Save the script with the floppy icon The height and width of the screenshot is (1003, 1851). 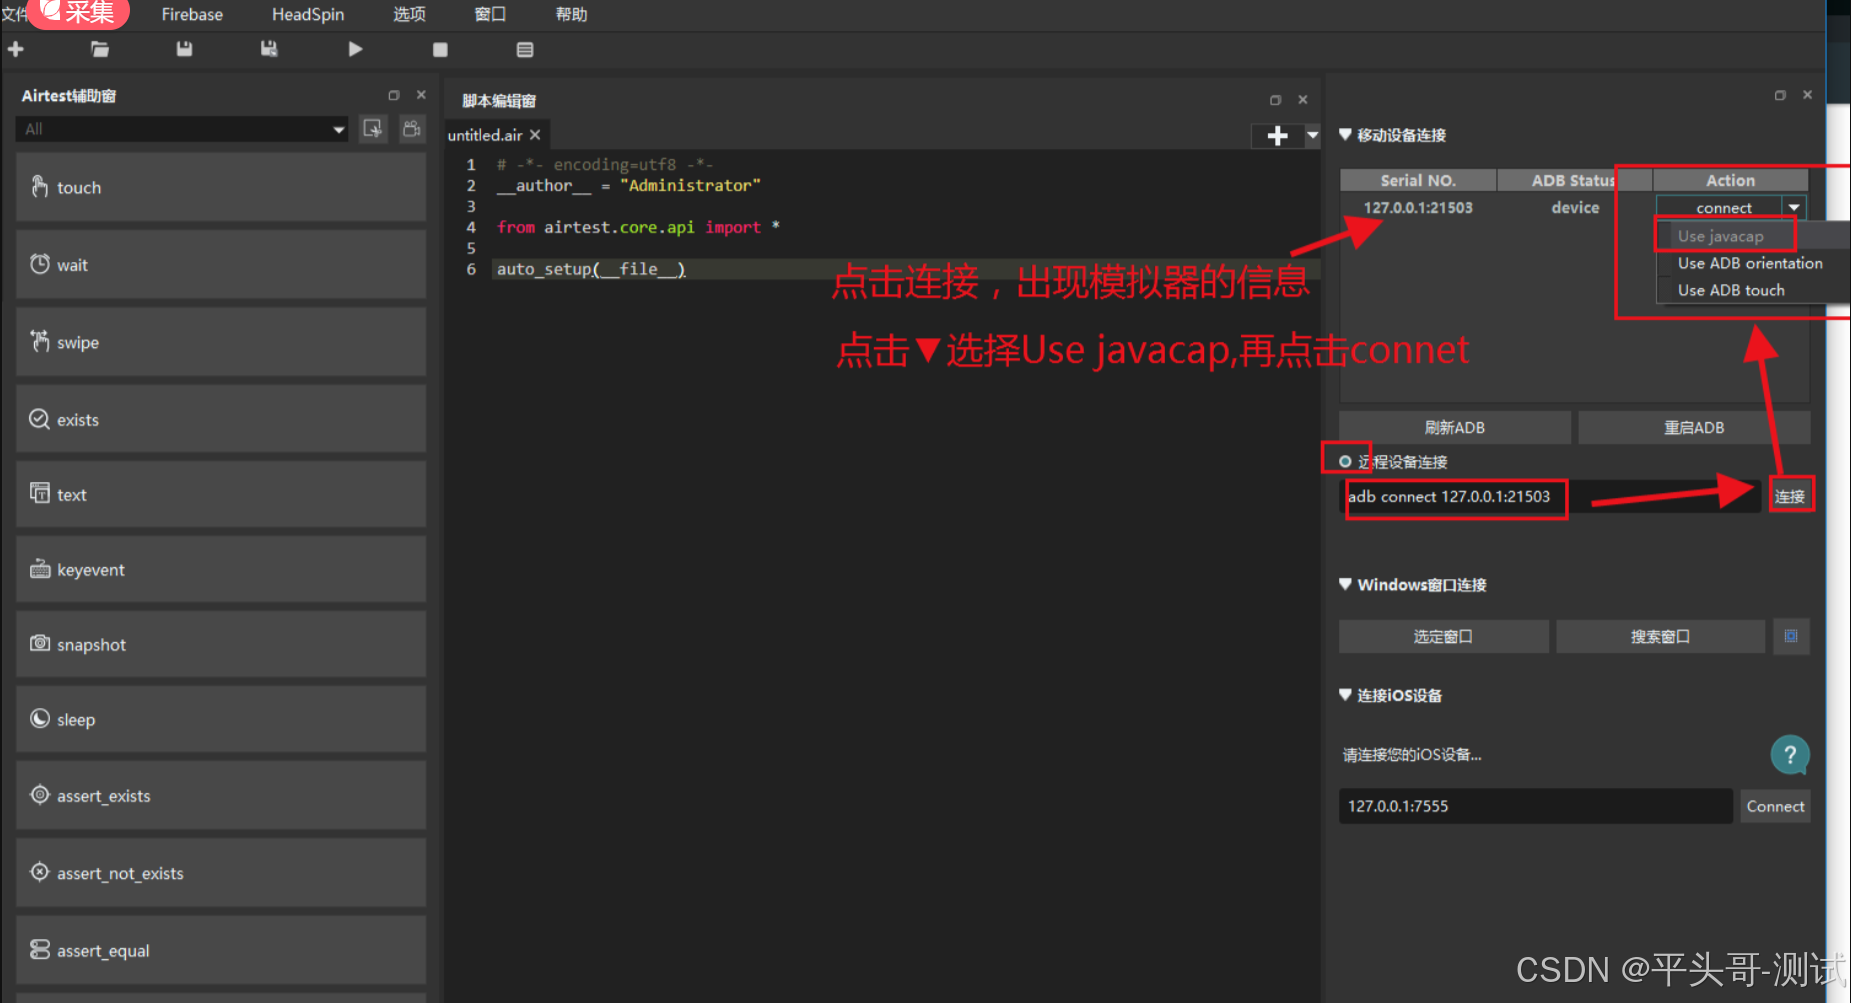tap(184, 49)
